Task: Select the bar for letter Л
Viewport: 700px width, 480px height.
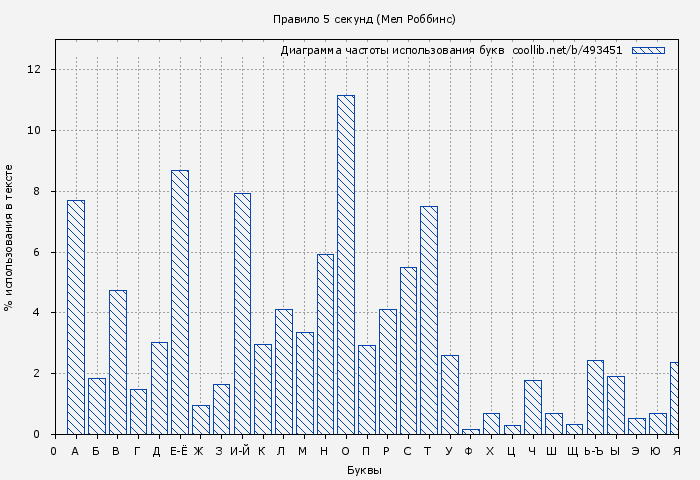Action: pyautogui.click(x=284, y=371)
